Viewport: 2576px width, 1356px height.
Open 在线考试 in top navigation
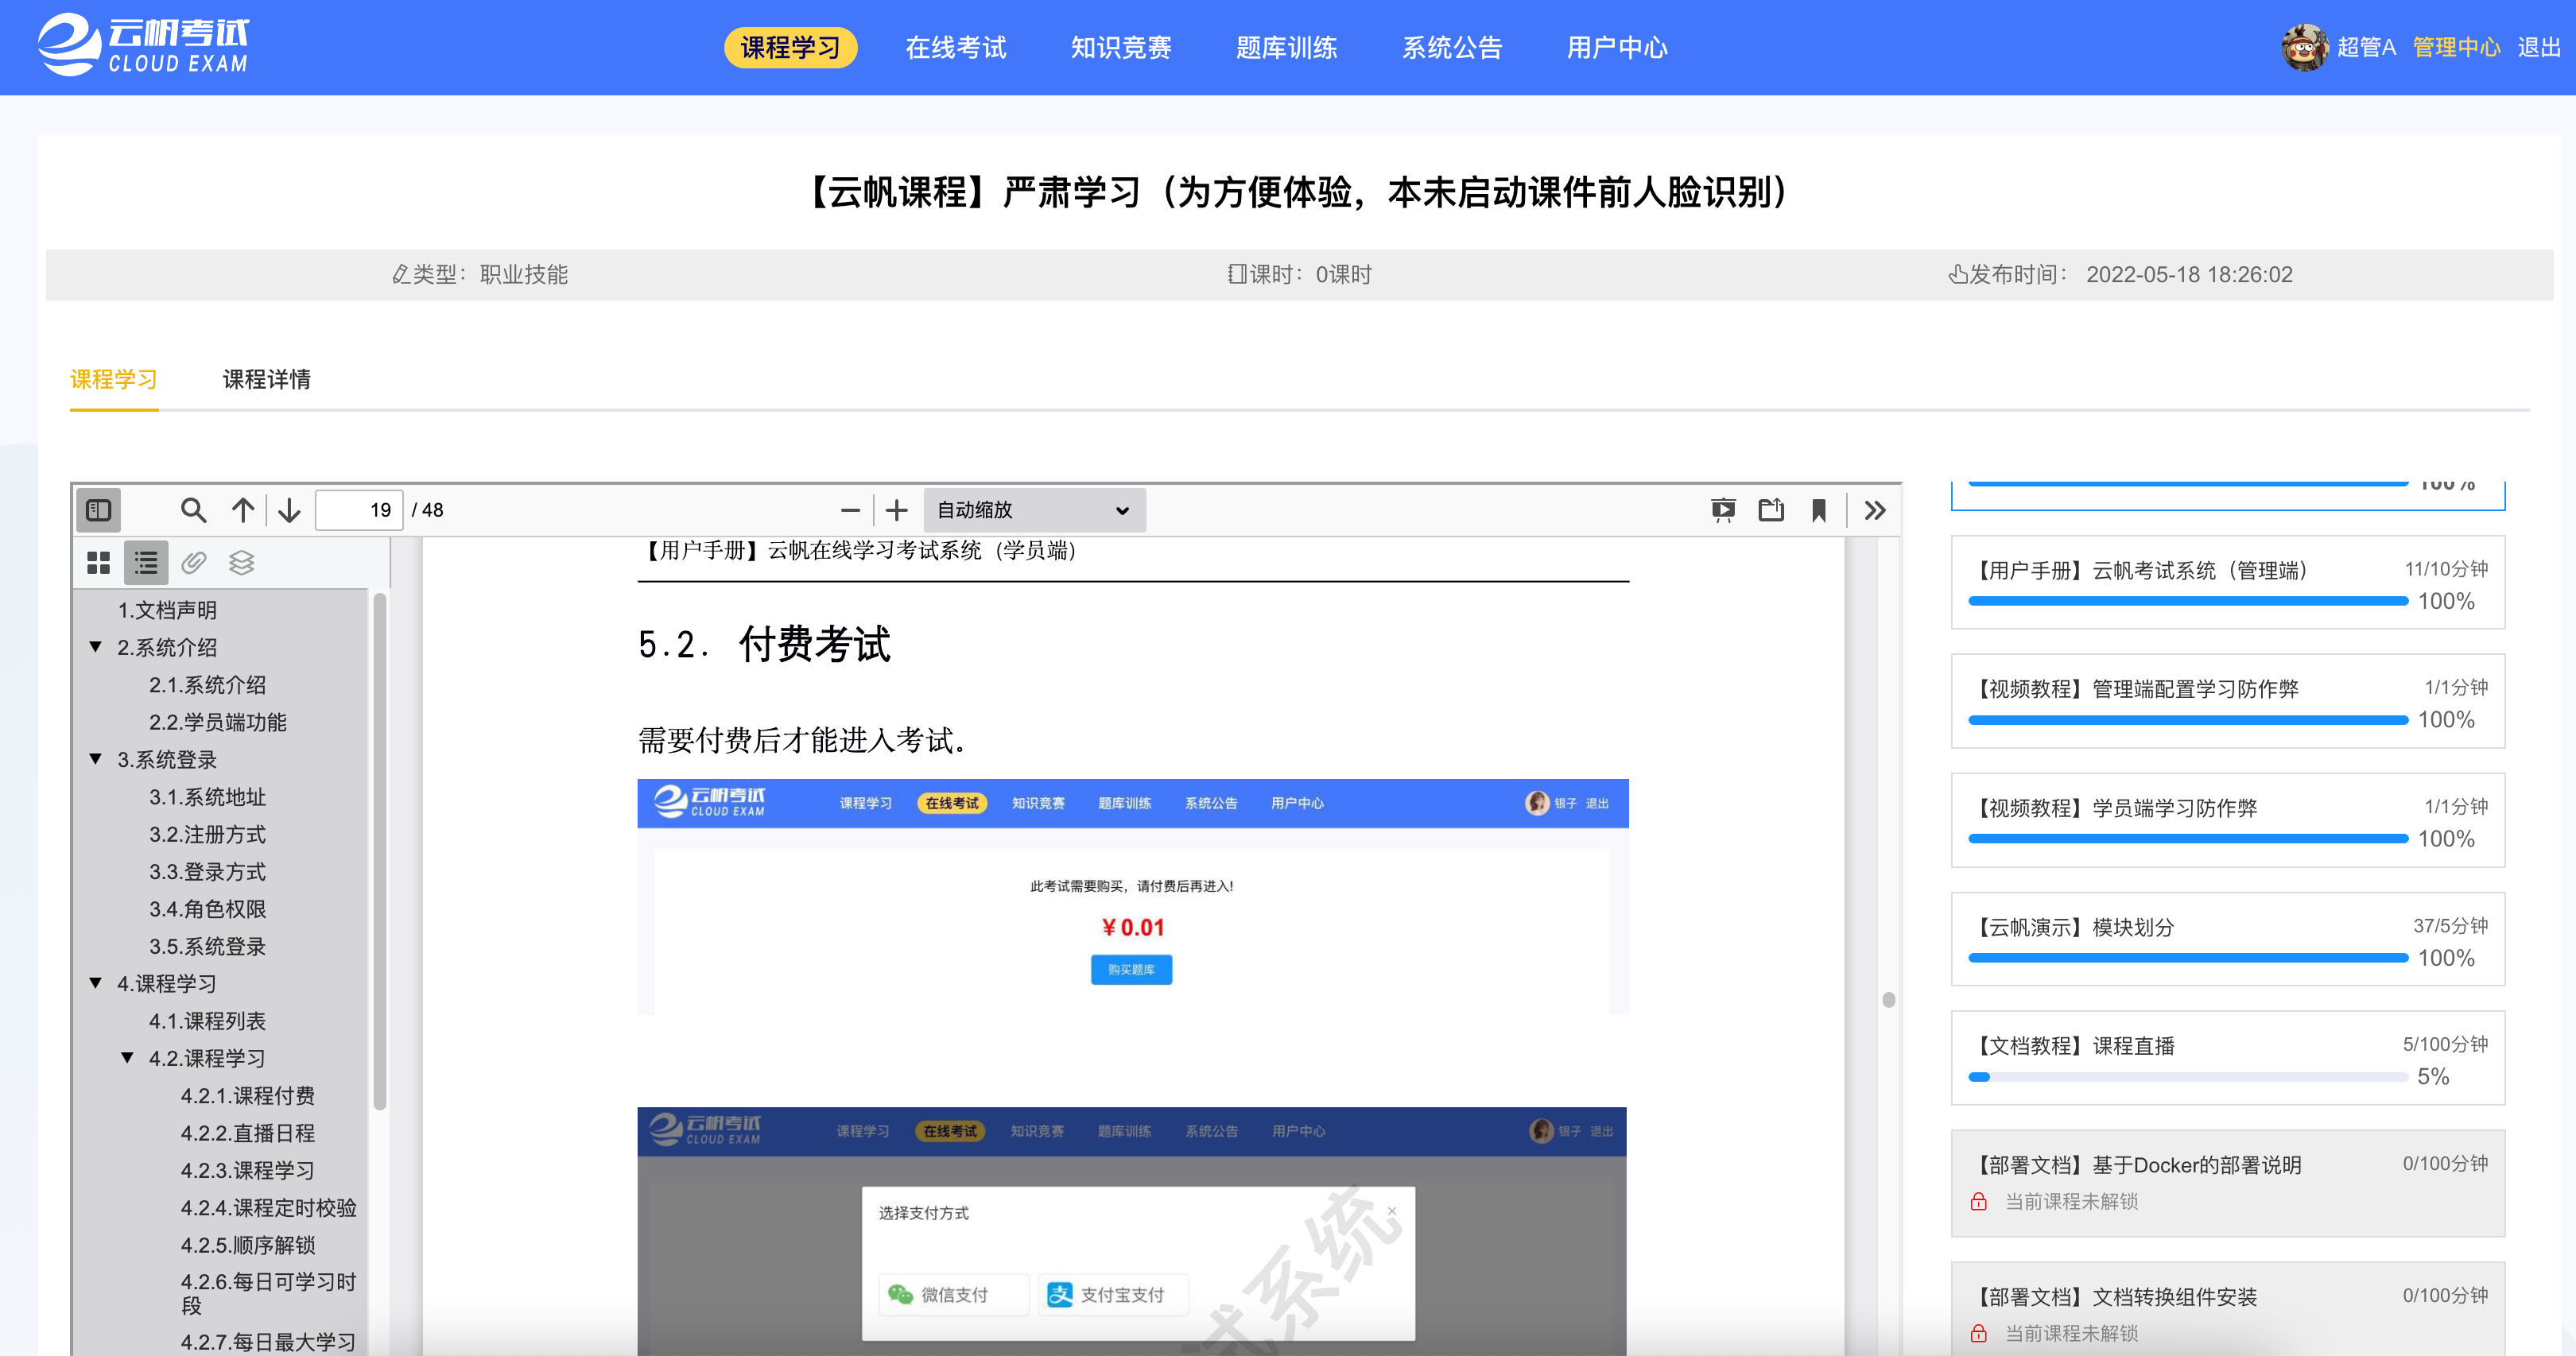[955, 48]
